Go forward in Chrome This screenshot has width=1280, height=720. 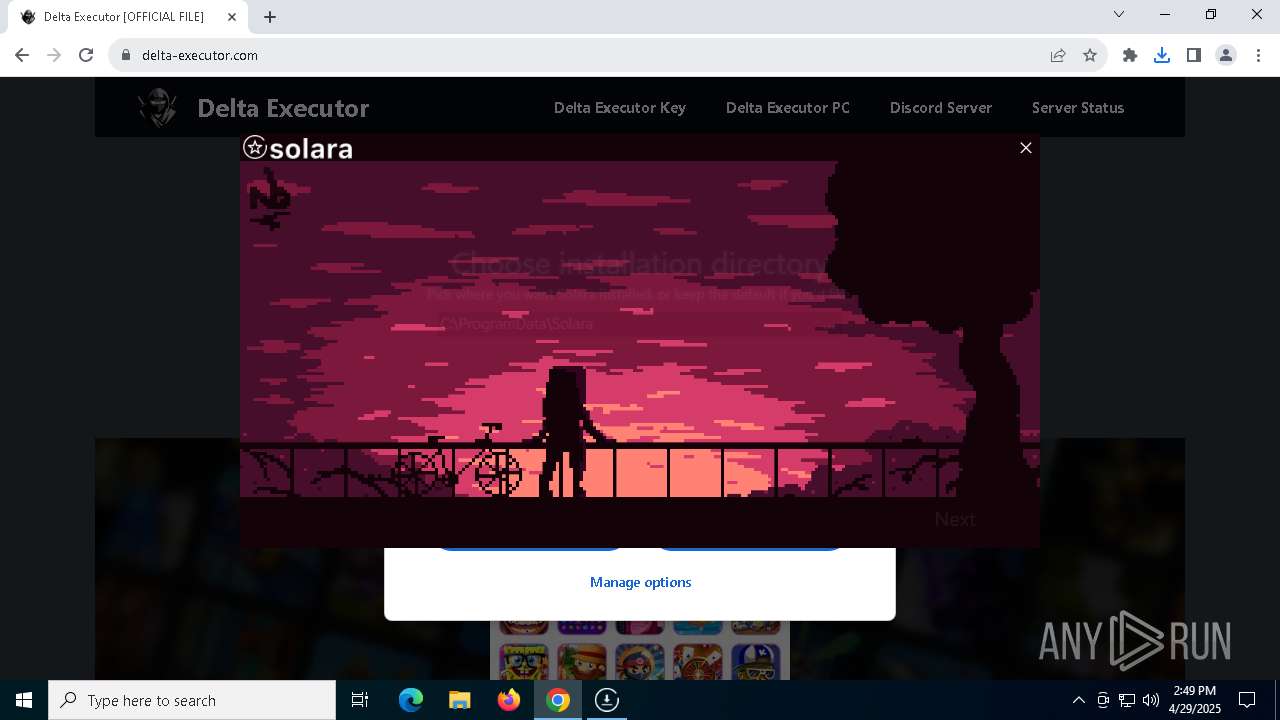coord(54,55)
